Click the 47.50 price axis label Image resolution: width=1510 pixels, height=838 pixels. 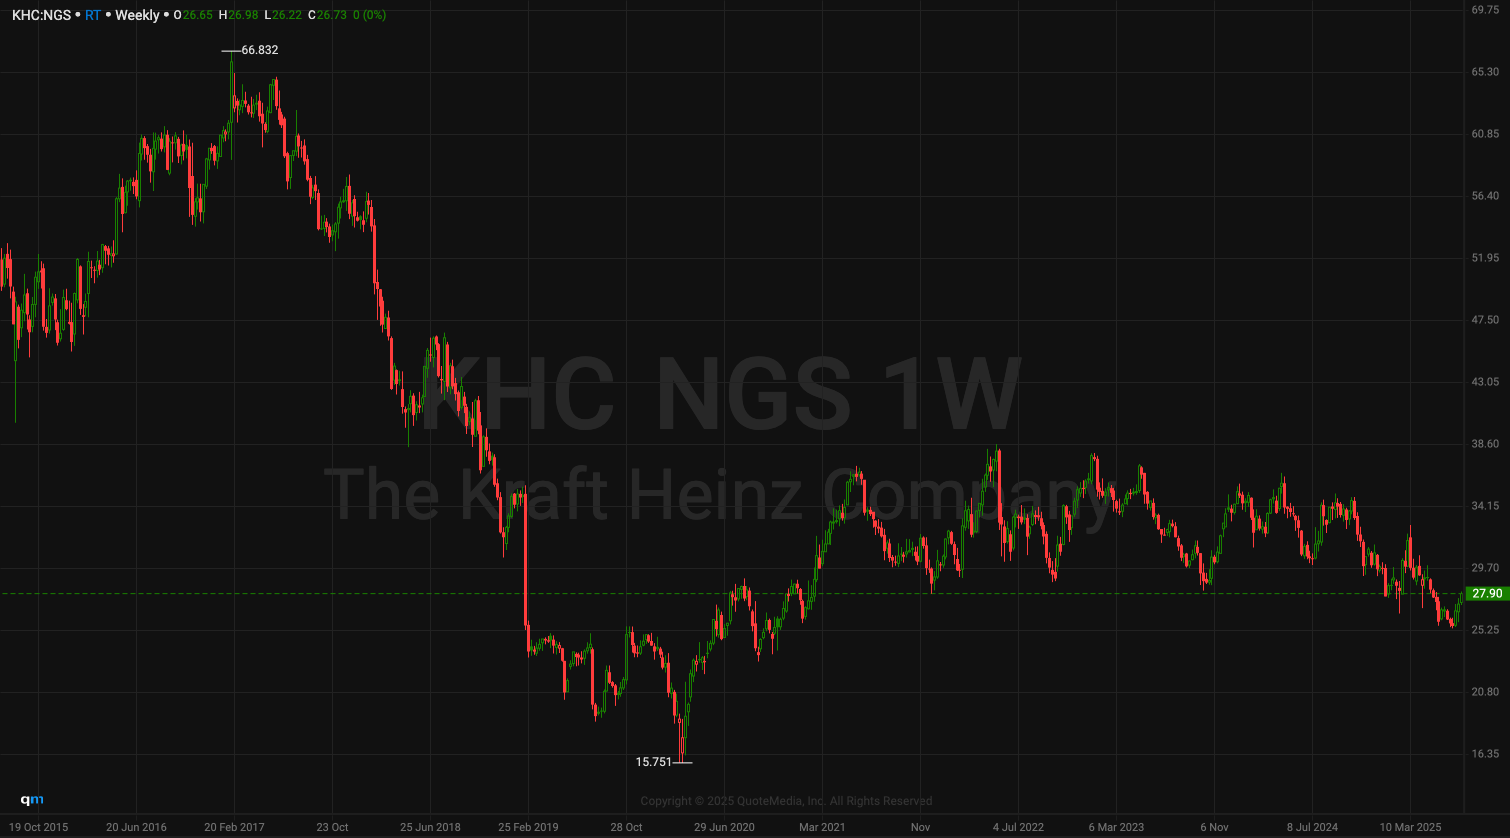(1485, 320)
